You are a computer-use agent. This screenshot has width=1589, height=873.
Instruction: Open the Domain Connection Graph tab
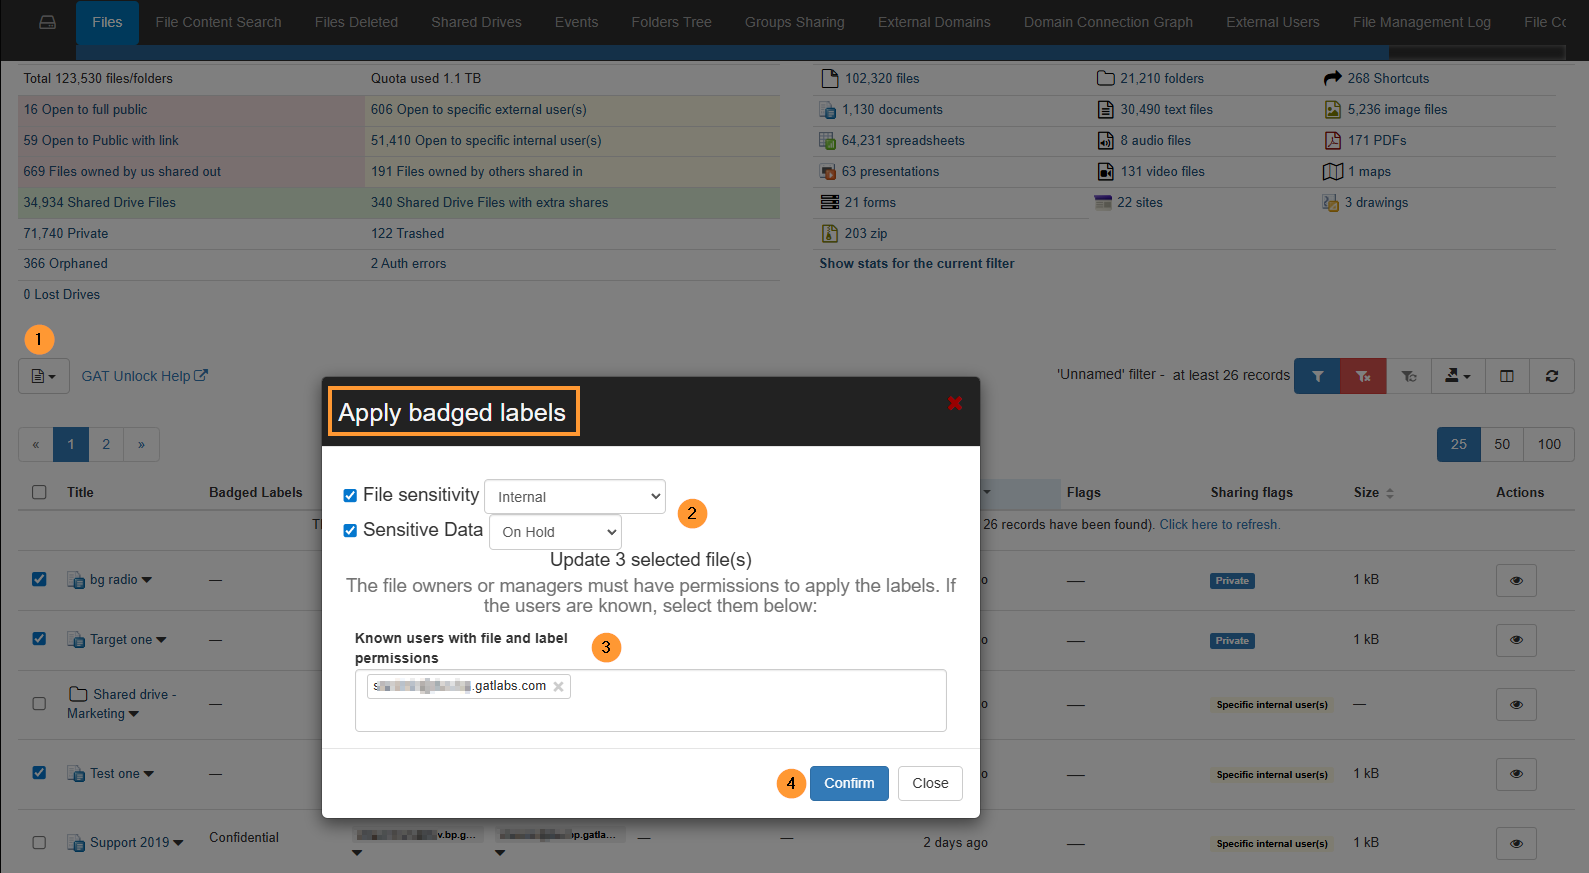[x=1108, y=22]
